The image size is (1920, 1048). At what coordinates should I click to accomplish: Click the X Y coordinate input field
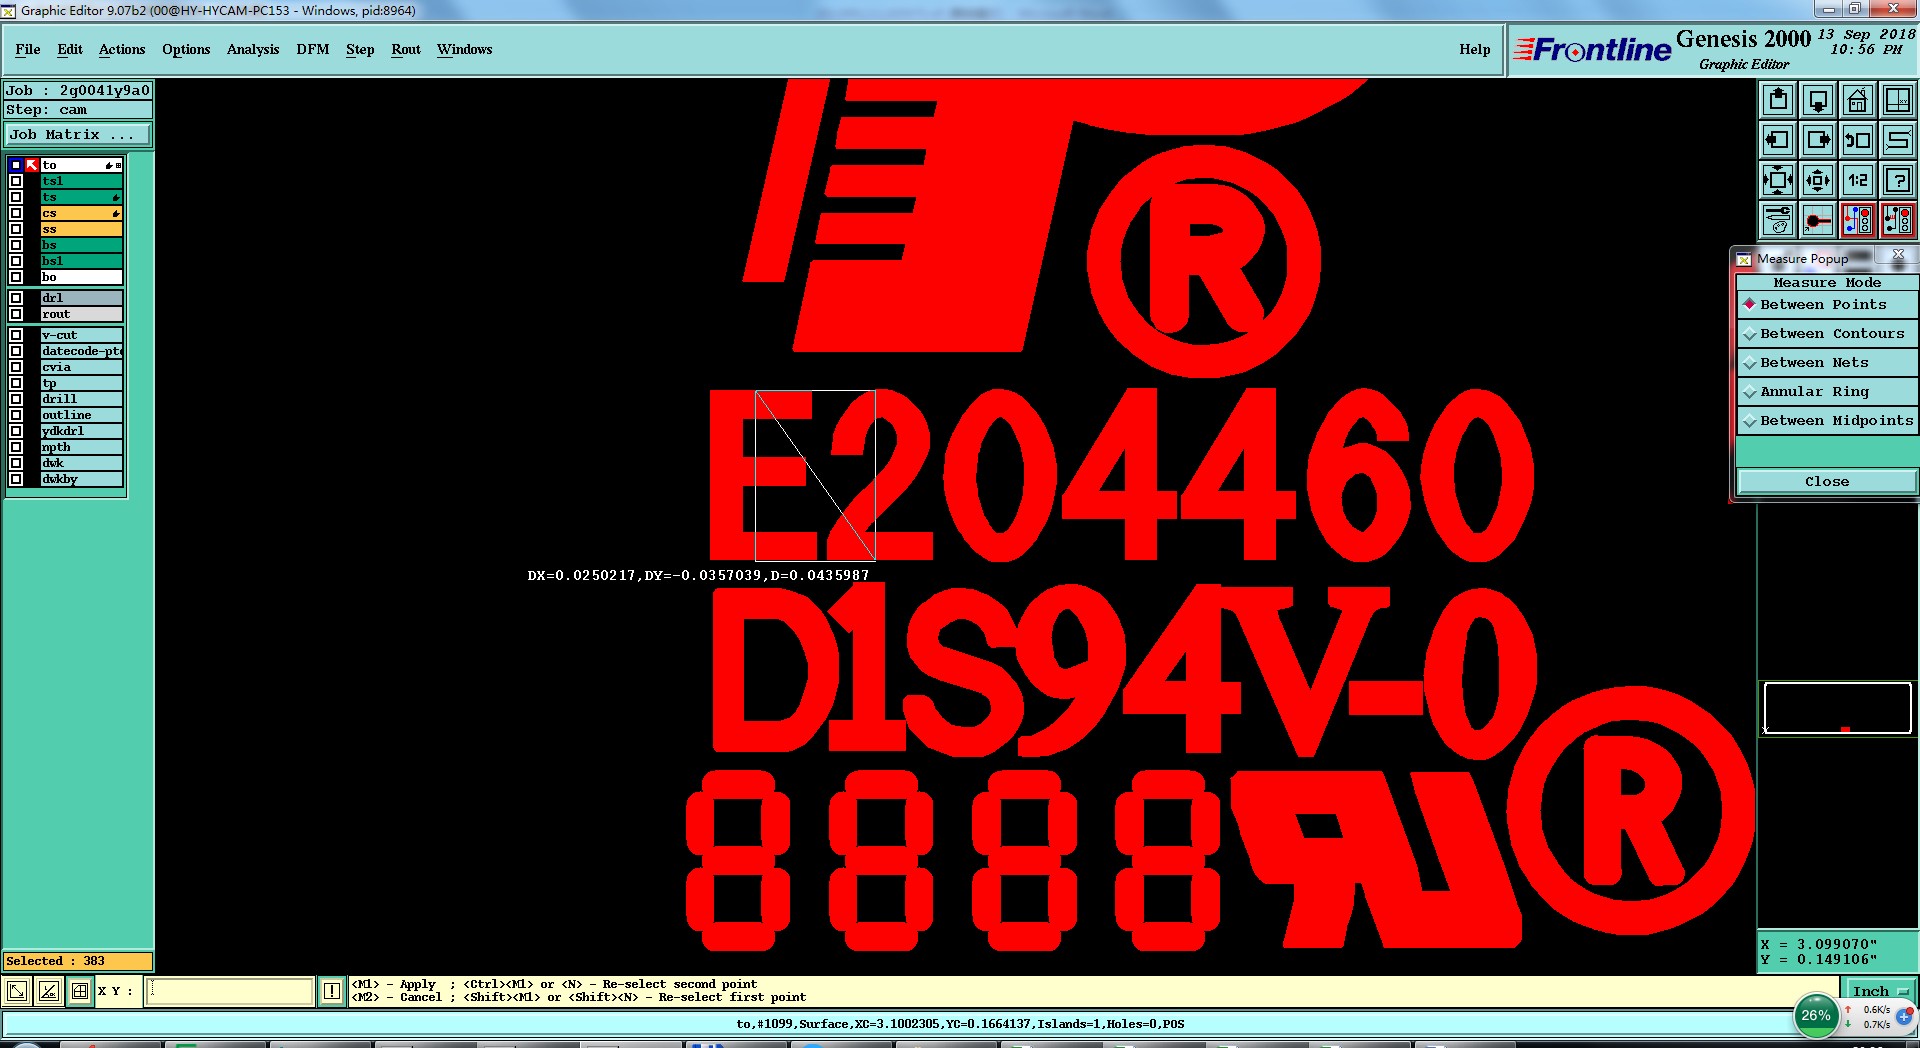[x=230, y=991]
